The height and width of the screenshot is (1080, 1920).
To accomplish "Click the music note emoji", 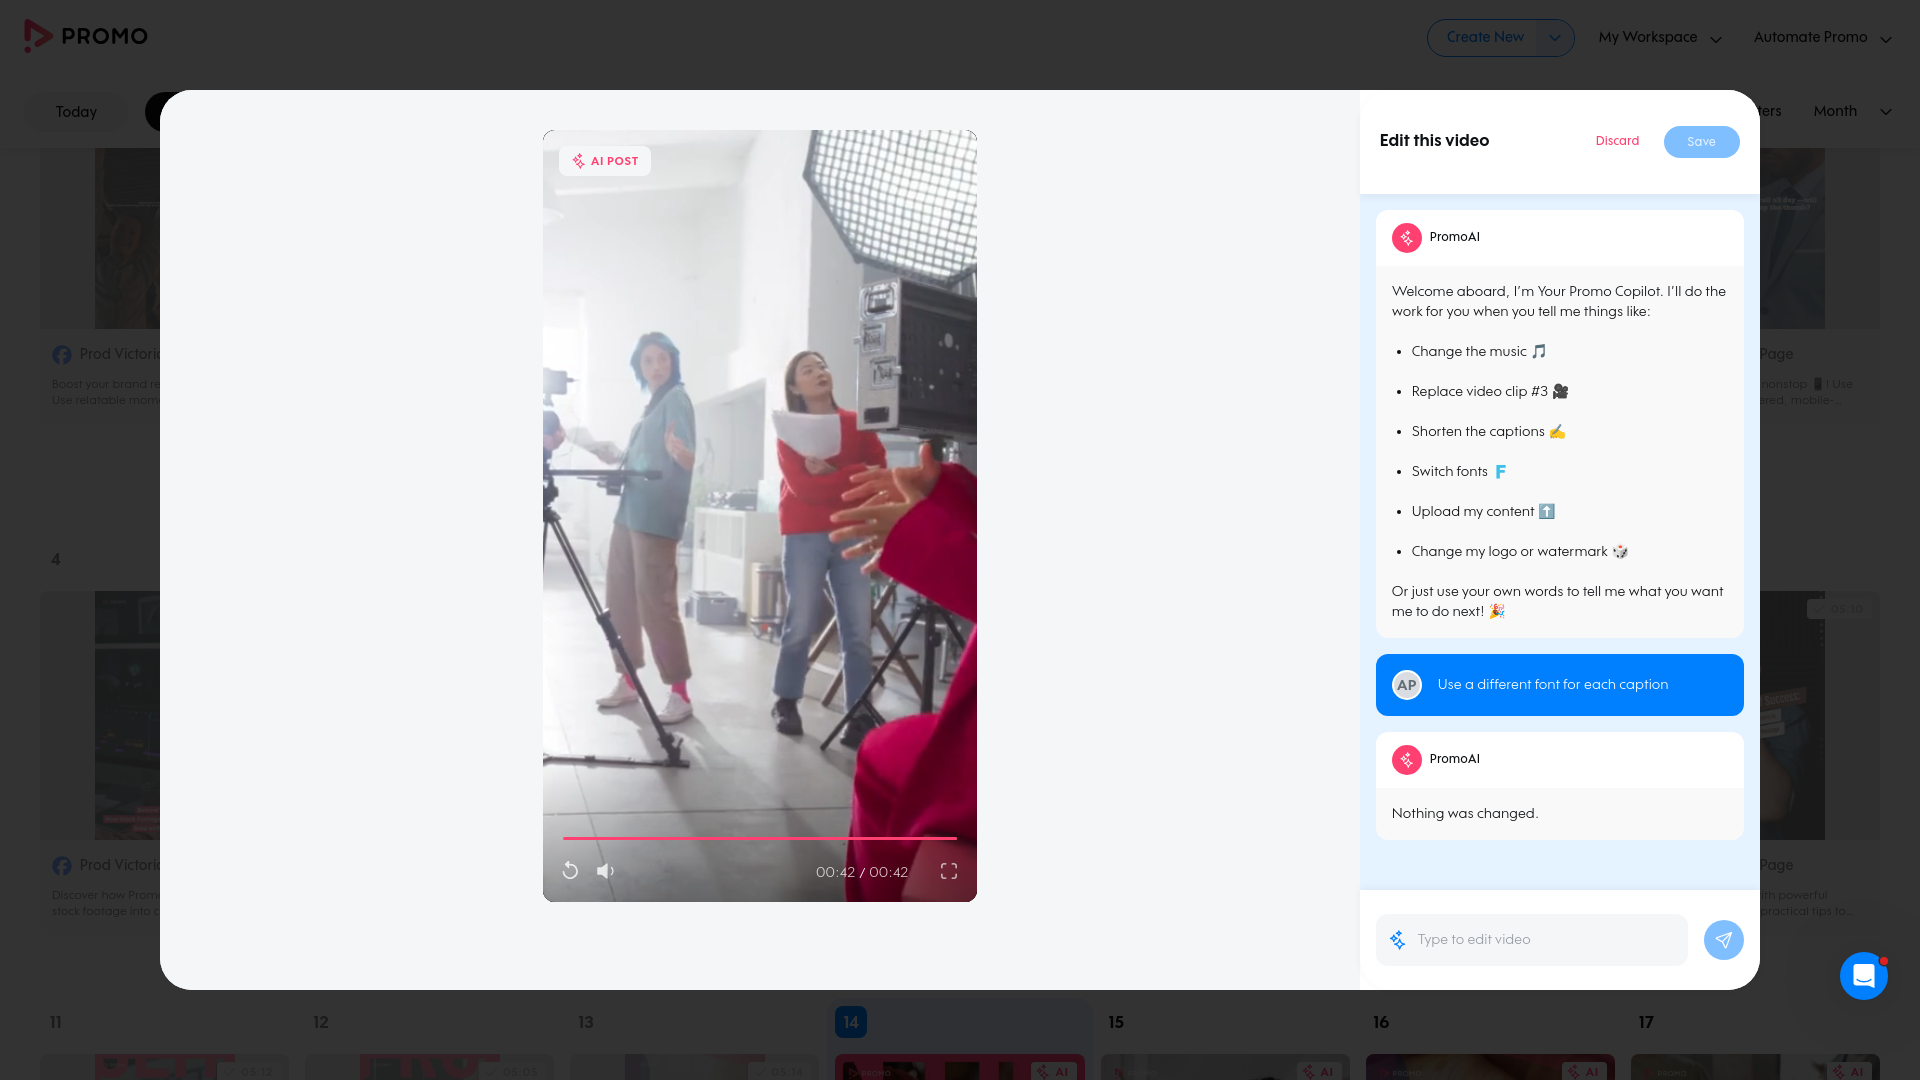I will pos(1539,351).
